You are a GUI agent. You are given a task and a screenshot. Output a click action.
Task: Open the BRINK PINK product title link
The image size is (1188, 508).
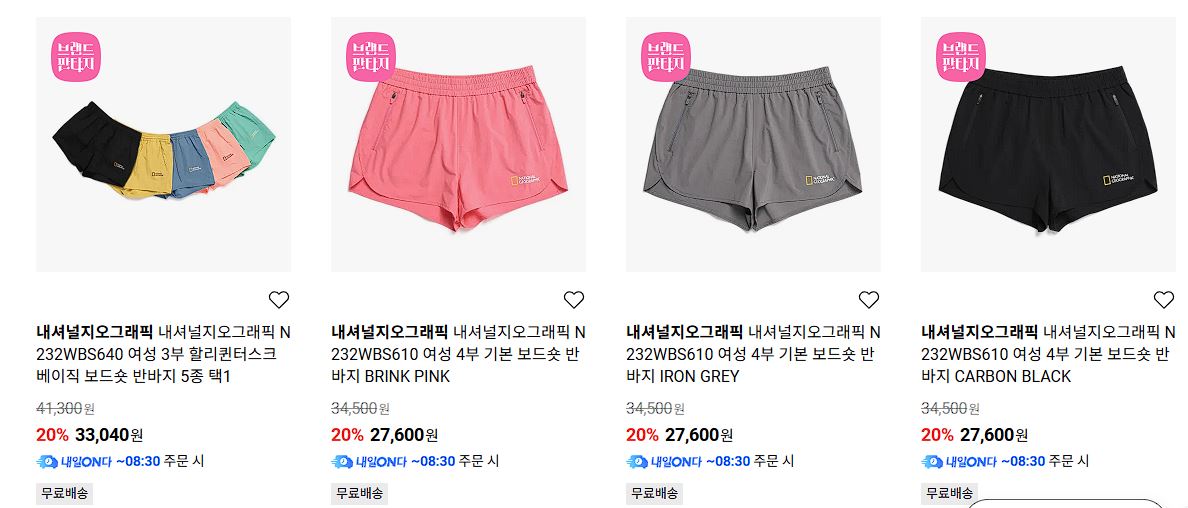pyautogui.click(x=458, y=354)
